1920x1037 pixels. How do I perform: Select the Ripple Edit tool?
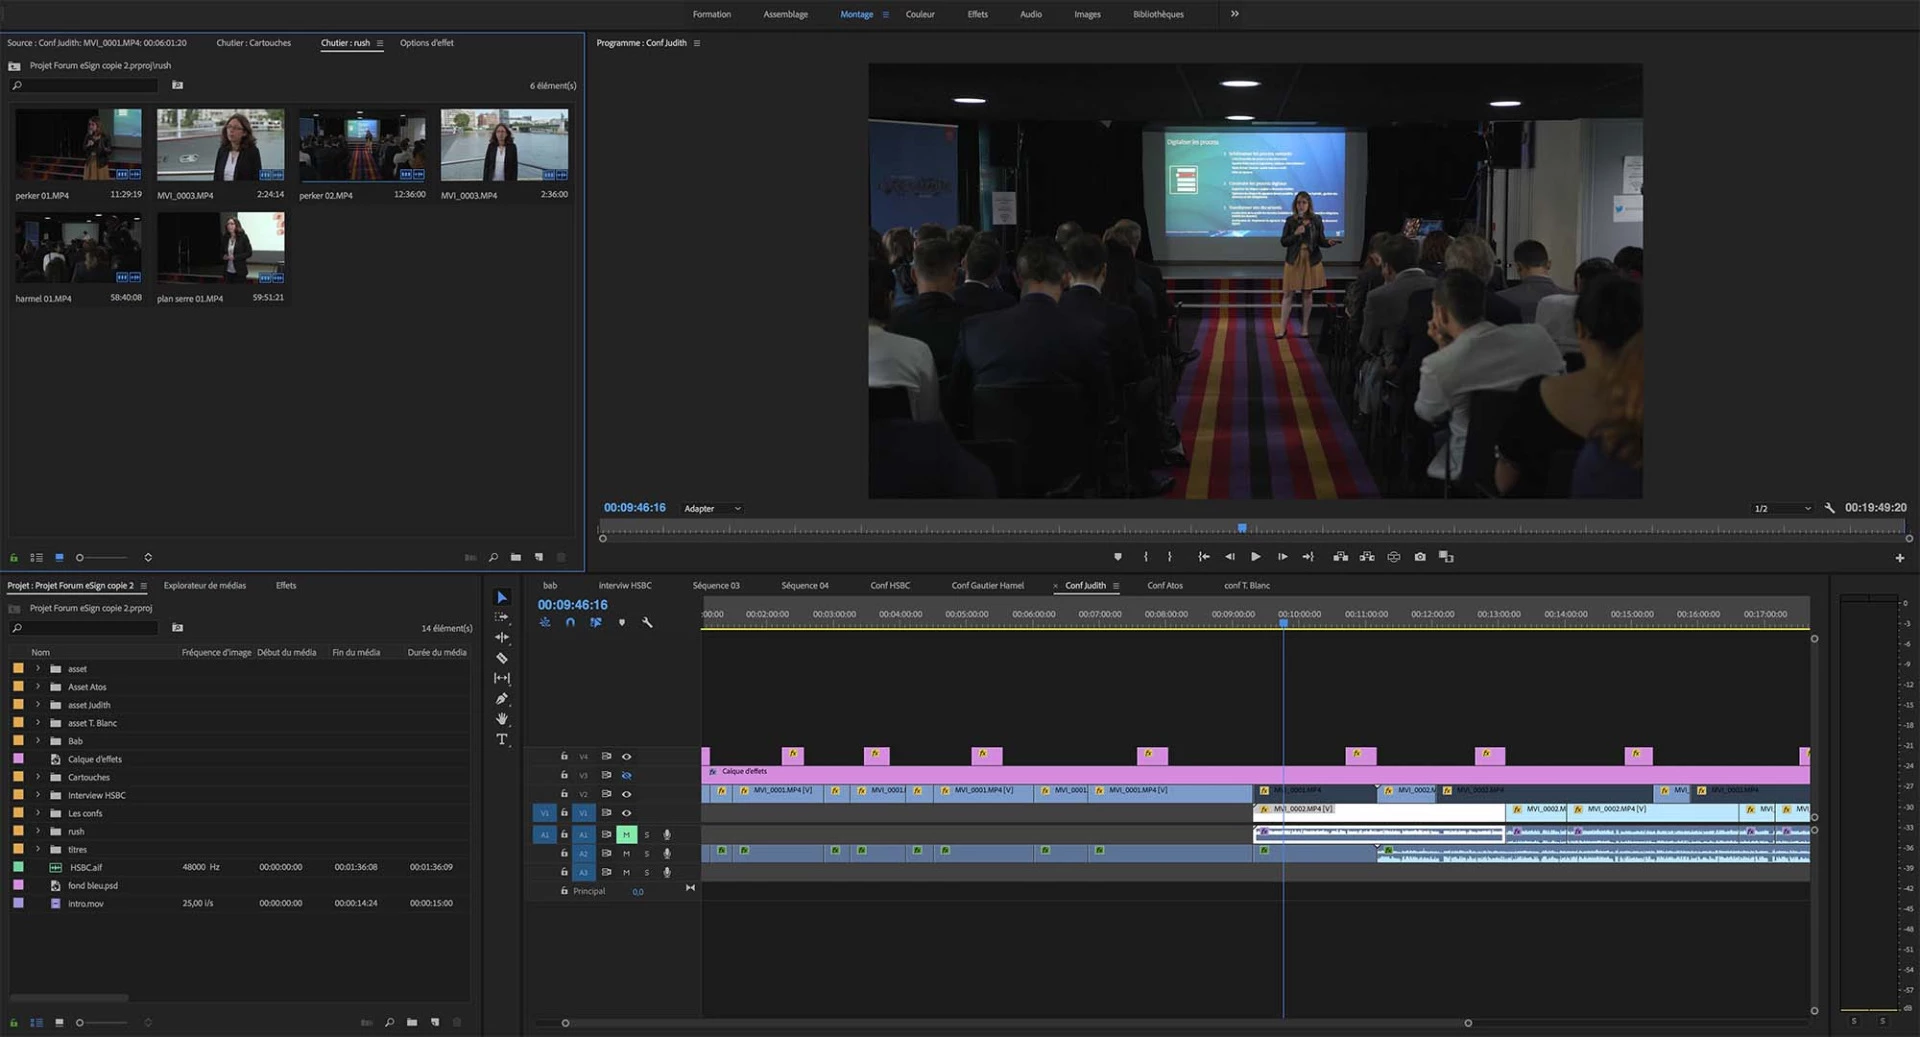tap(502, 637)
